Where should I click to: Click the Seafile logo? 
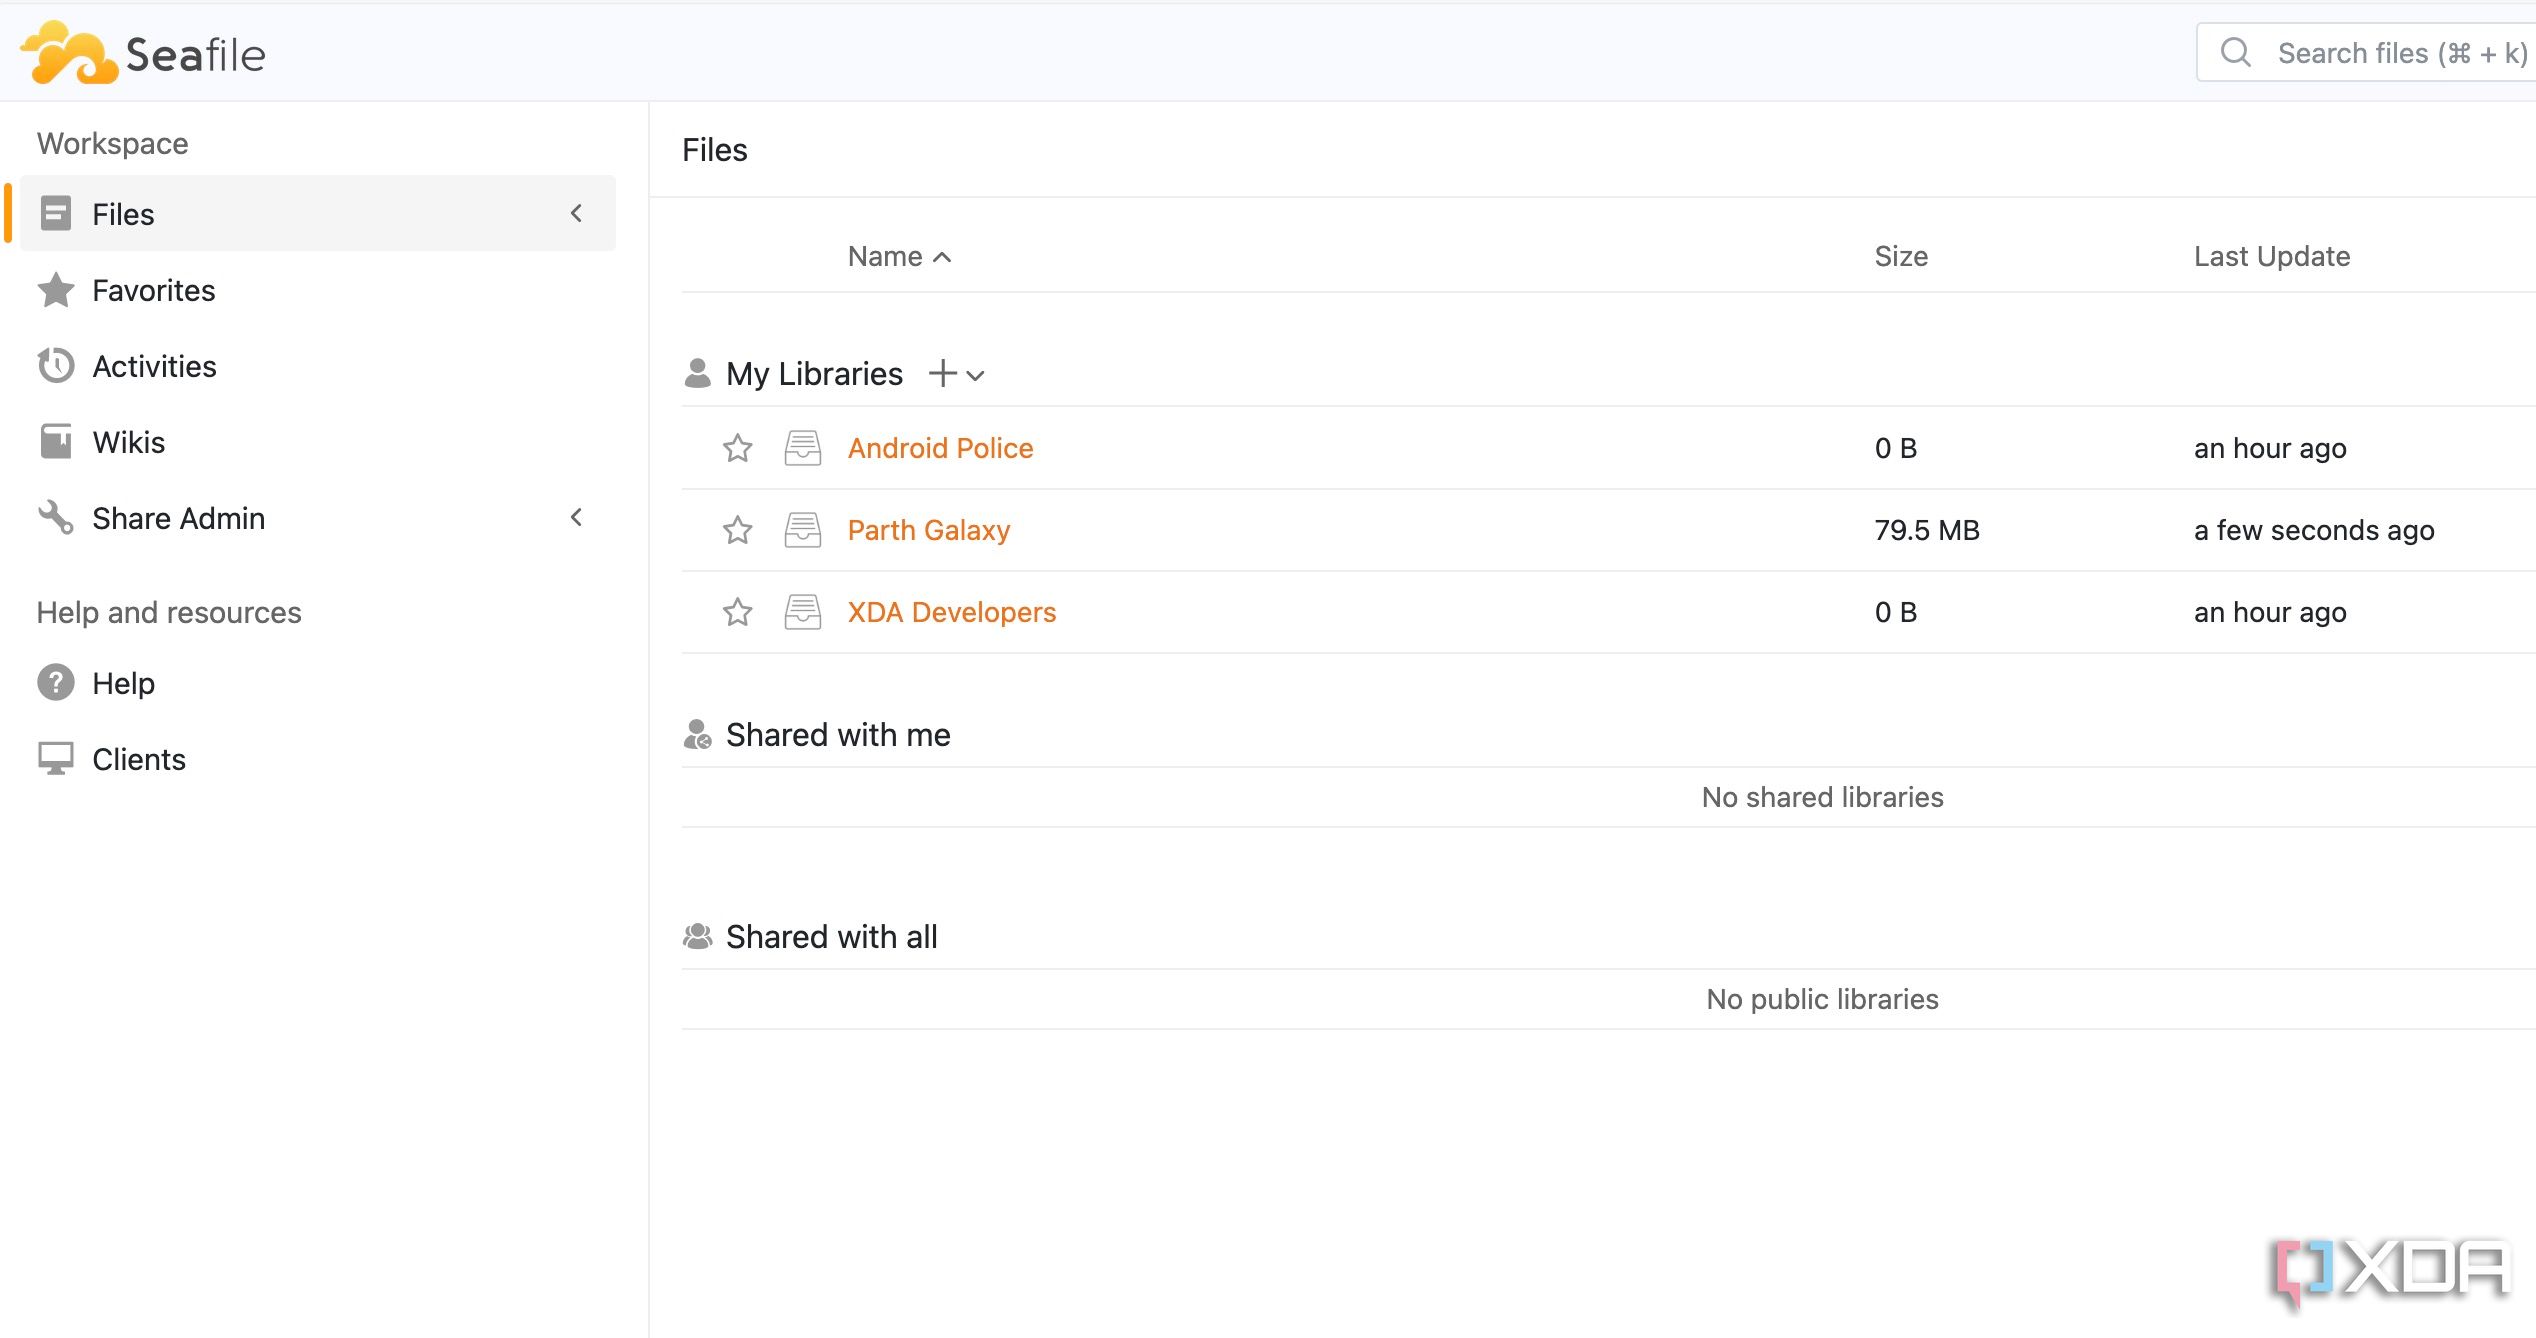pos(143,53)
